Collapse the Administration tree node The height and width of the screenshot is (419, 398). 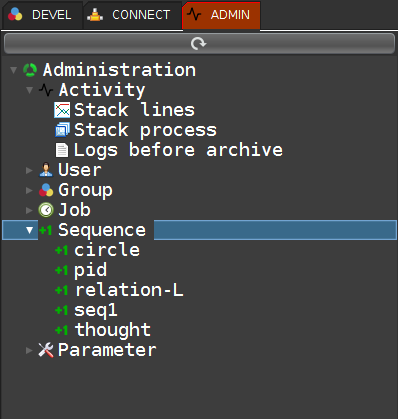coord(13,70)
